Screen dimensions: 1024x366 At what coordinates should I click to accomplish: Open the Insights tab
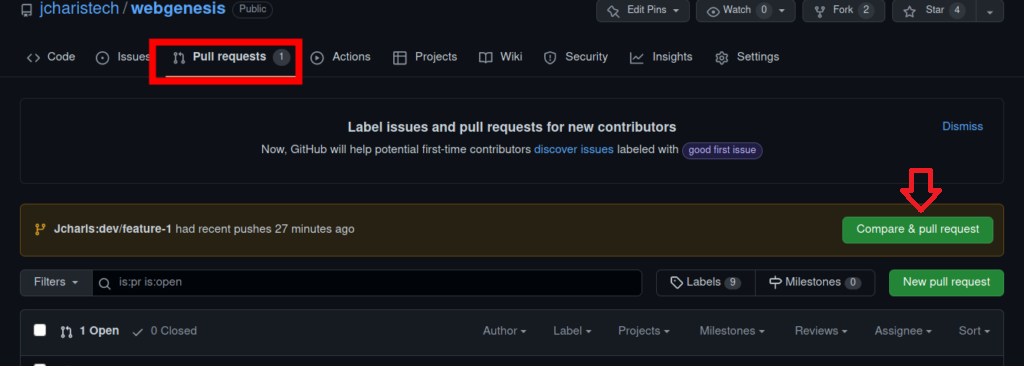point(661,58)
